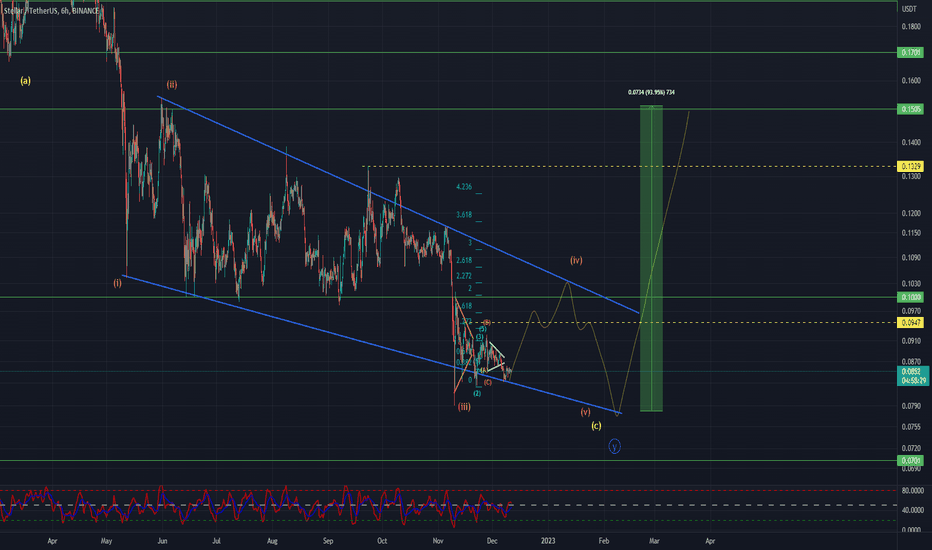Click the Dec time axis label
This screenshot has height=550, width=932.
pyautogui.click(x=492, y=541)
